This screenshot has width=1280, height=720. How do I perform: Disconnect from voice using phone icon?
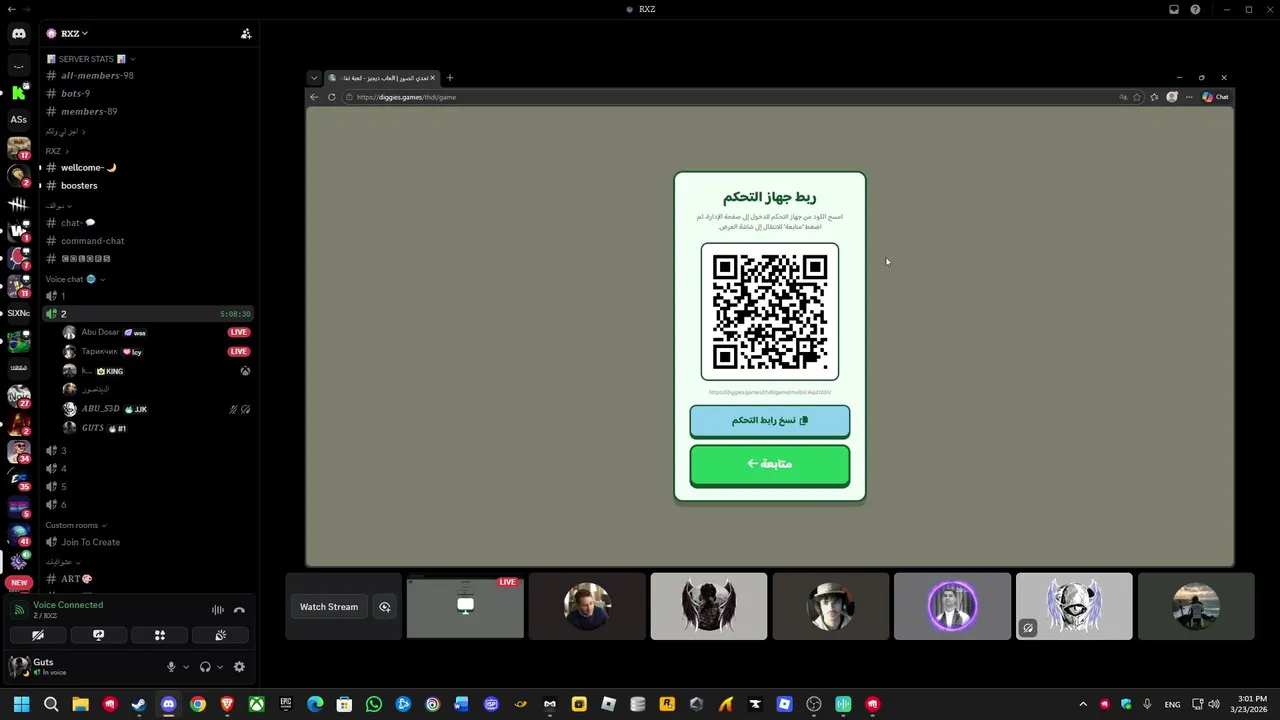(x=239, y=610)
